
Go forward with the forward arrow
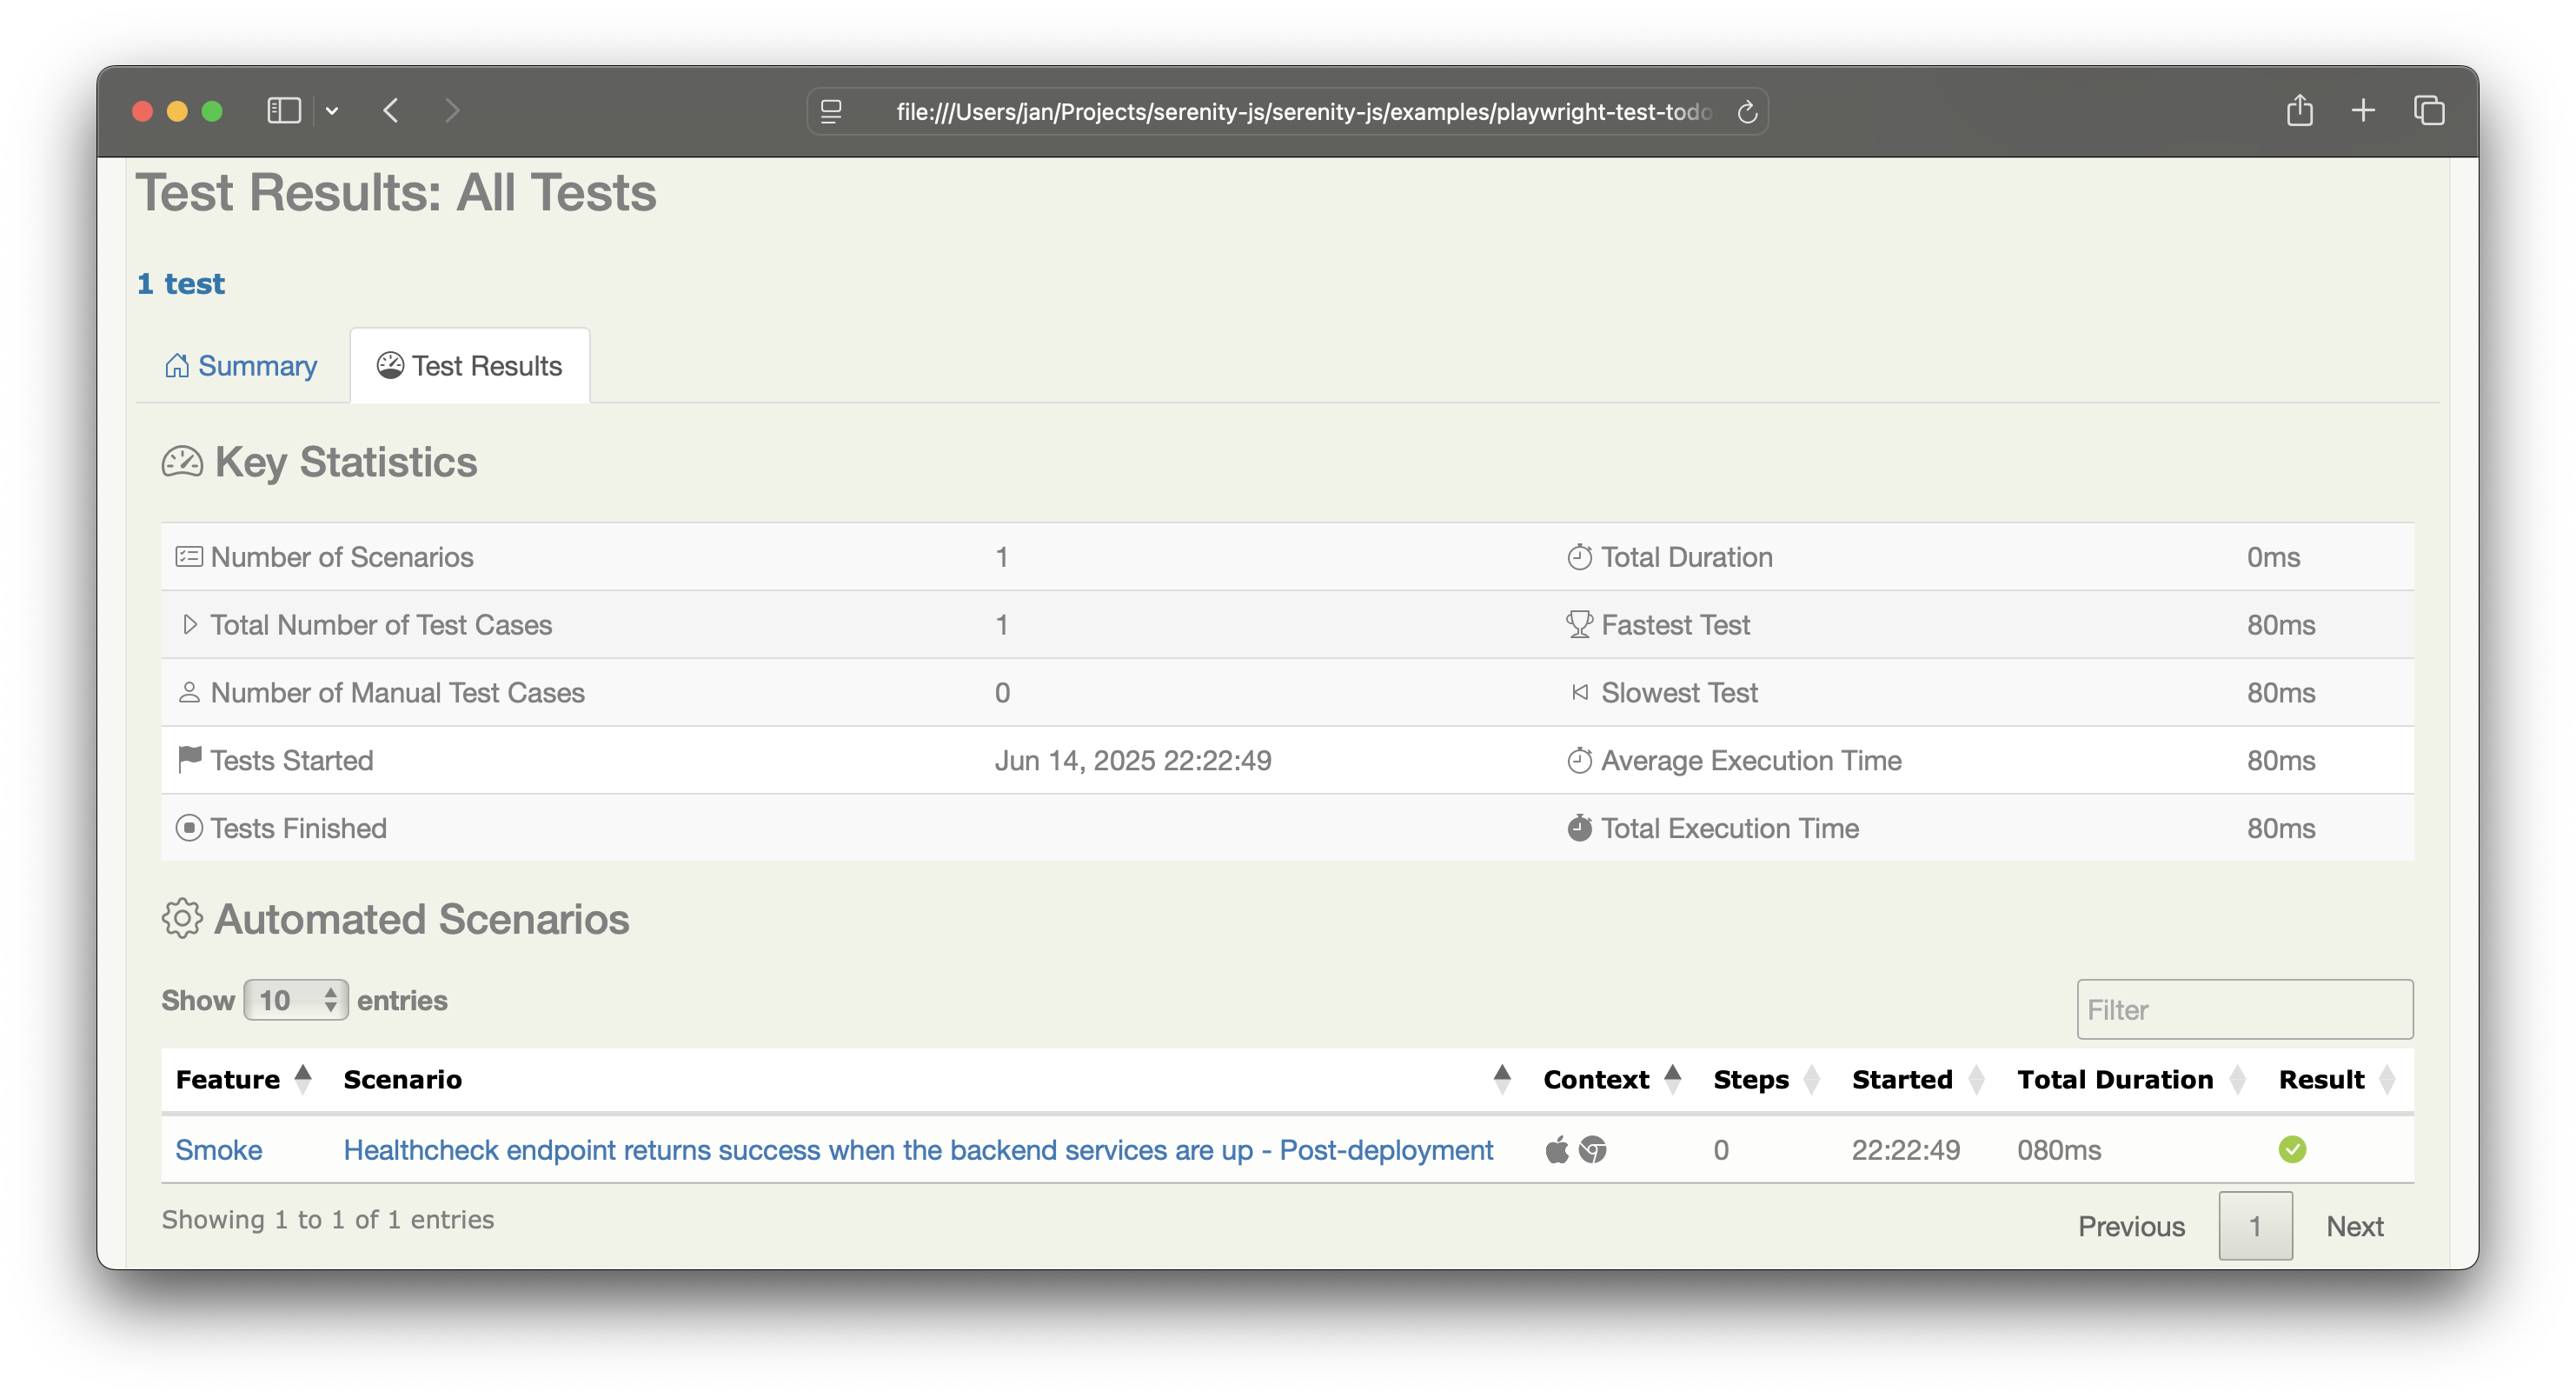(452, 111)
